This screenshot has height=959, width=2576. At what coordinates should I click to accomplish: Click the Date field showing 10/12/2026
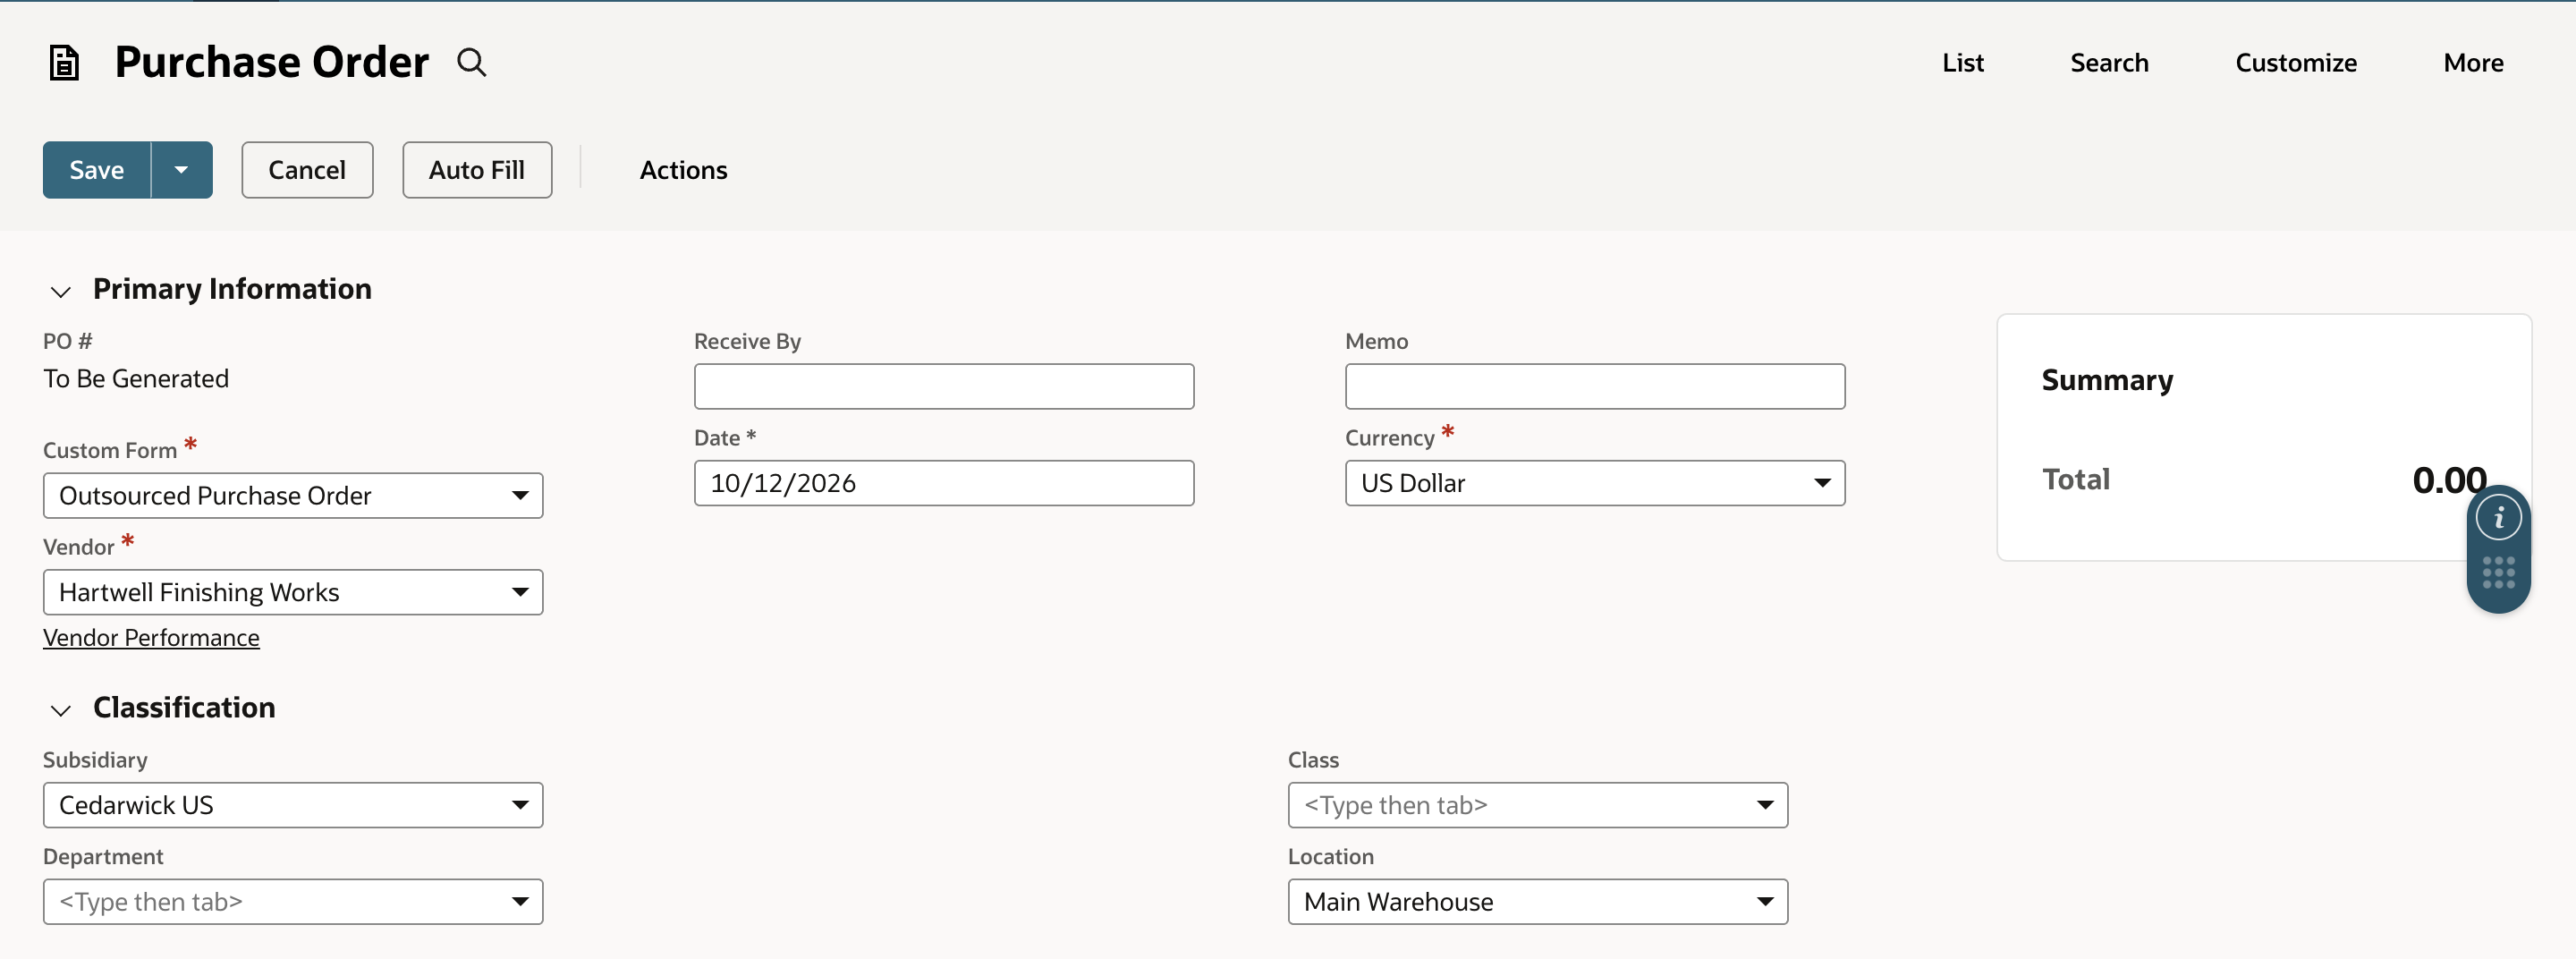pos(944,483)
